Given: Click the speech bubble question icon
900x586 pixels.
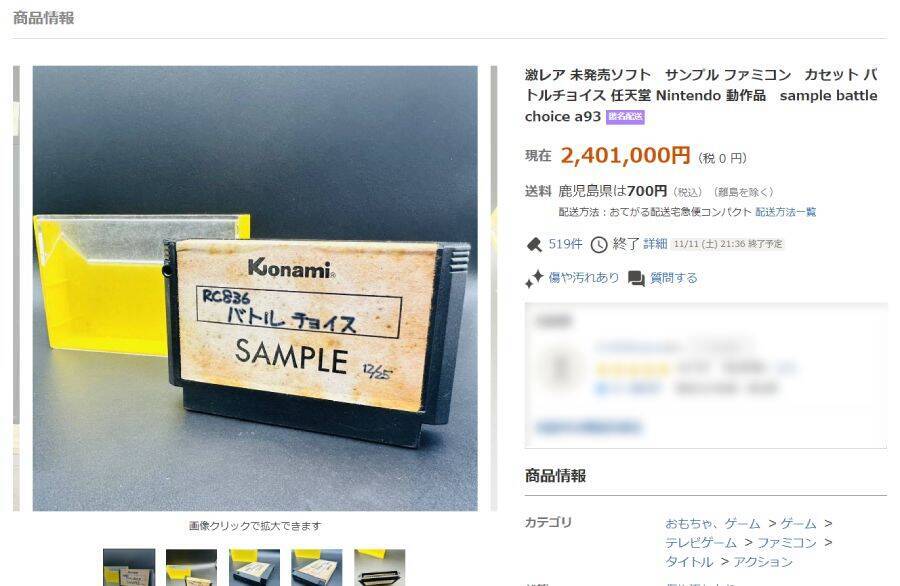Looking at the screenshot, I should [636, 278].
